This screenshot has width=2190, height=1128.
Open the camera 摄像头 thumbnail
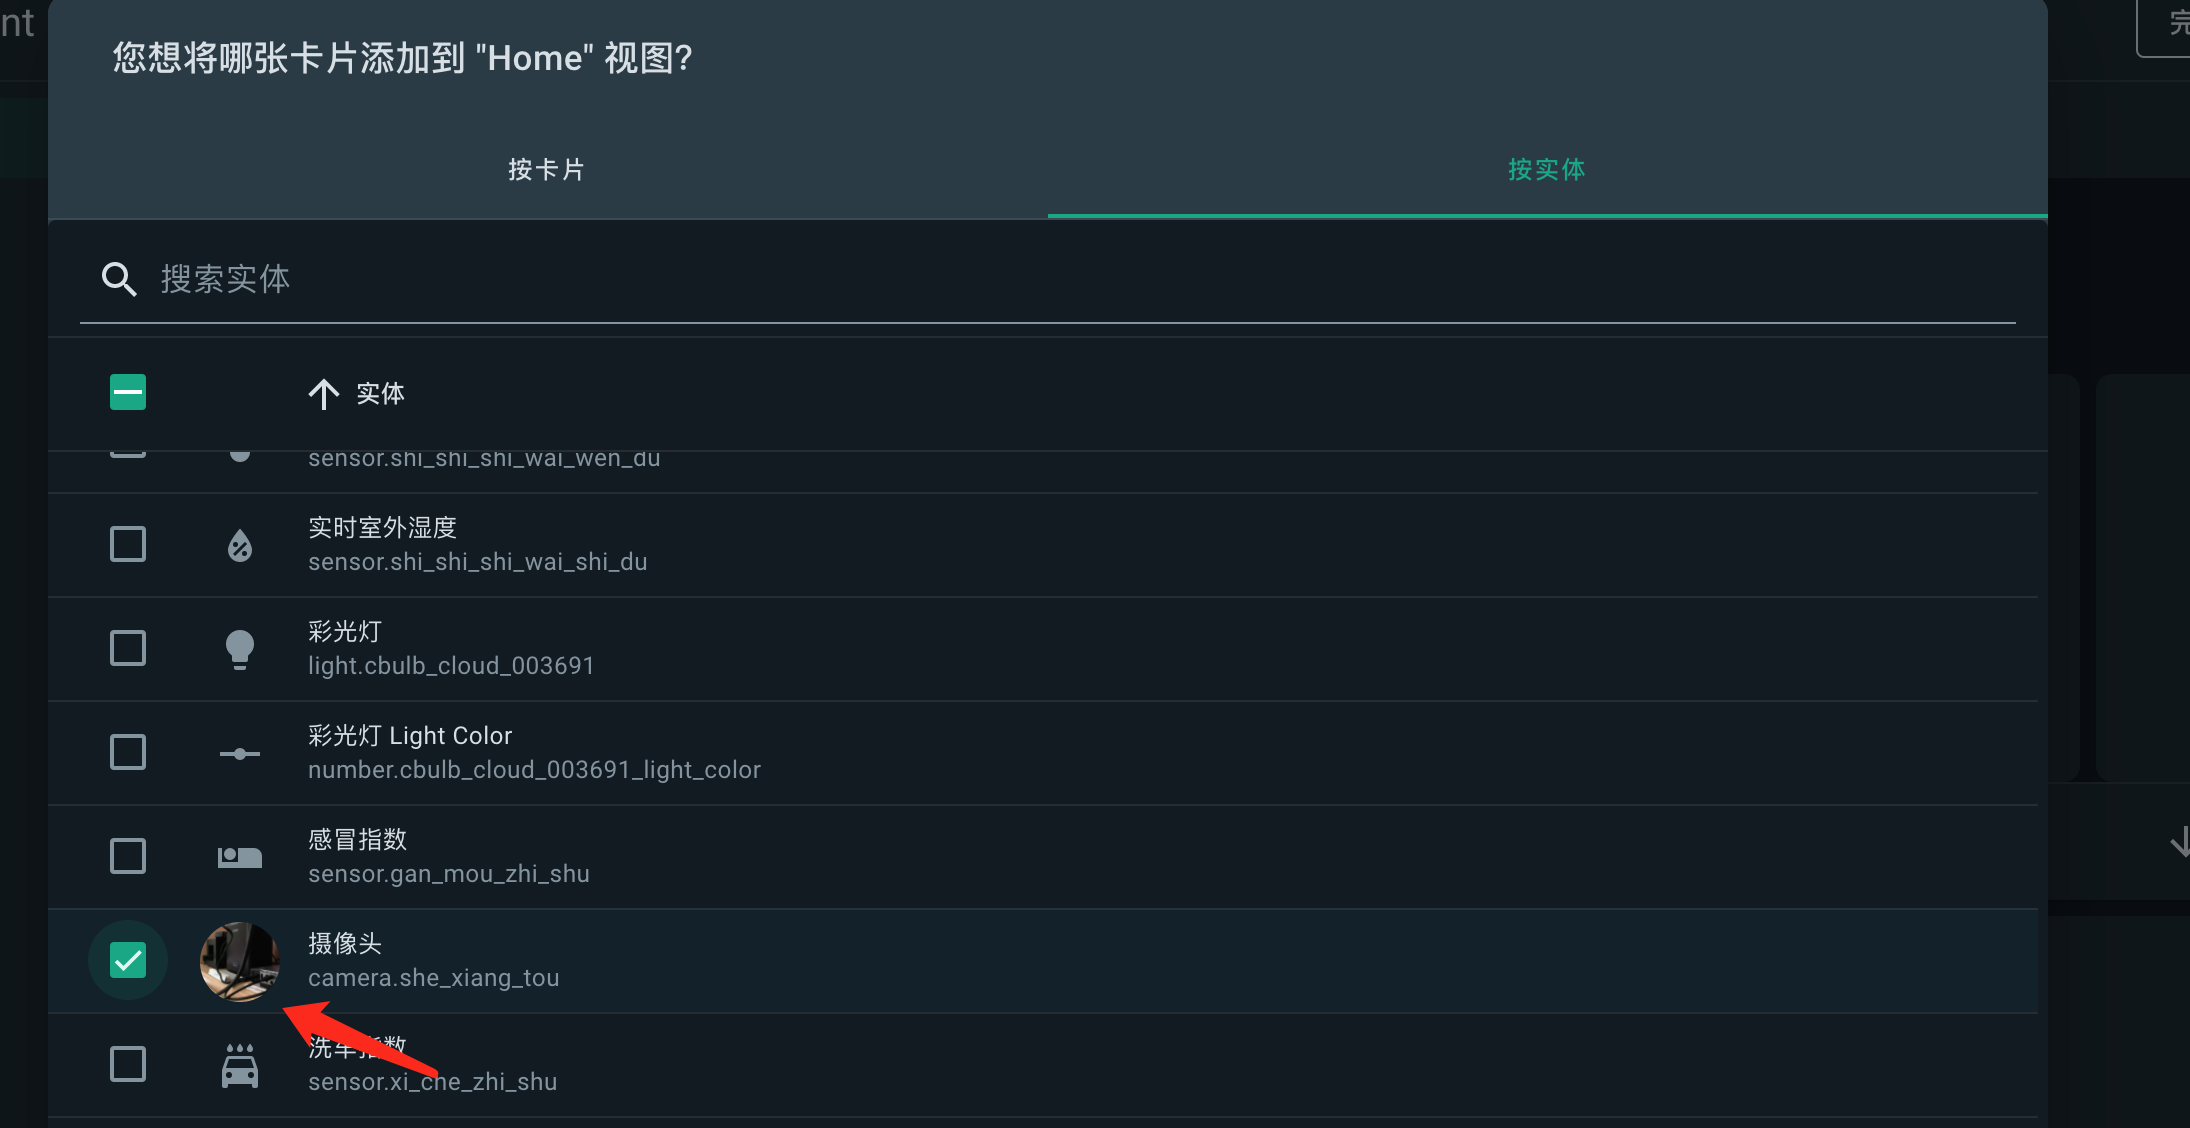(240, 961)
